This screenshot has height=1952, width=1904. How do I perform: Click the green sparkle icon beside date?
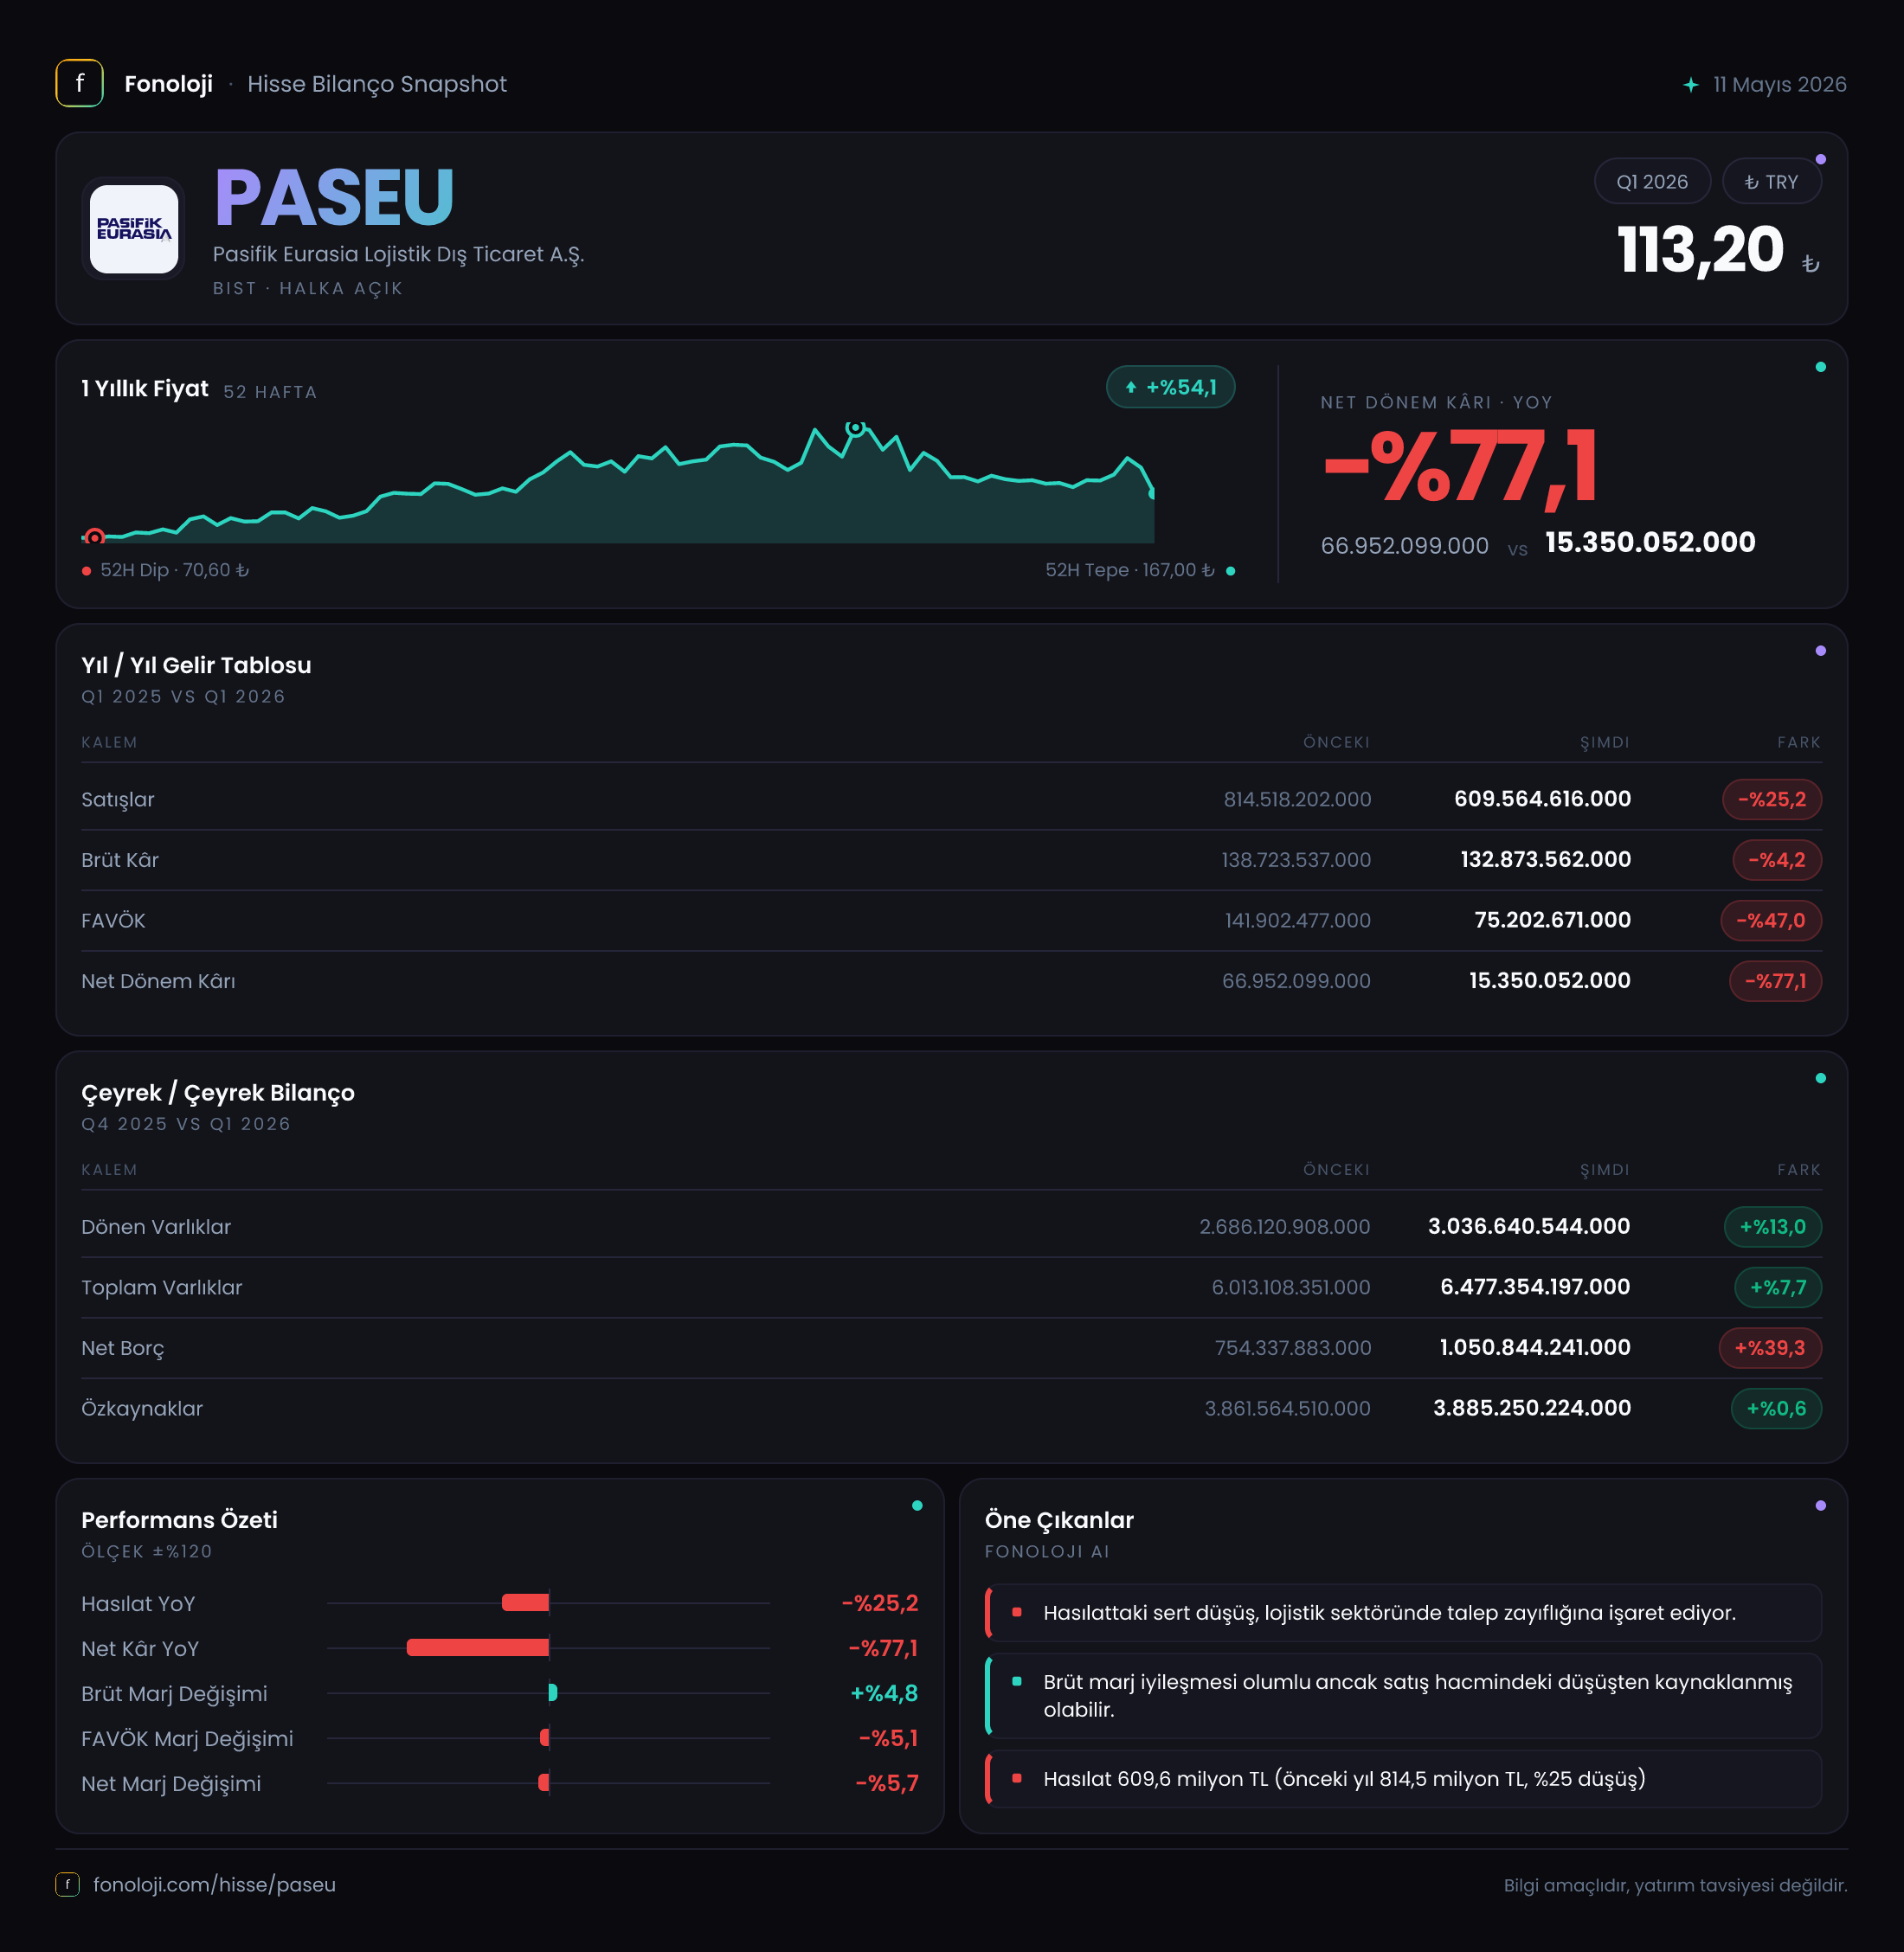coord(1690,85)
